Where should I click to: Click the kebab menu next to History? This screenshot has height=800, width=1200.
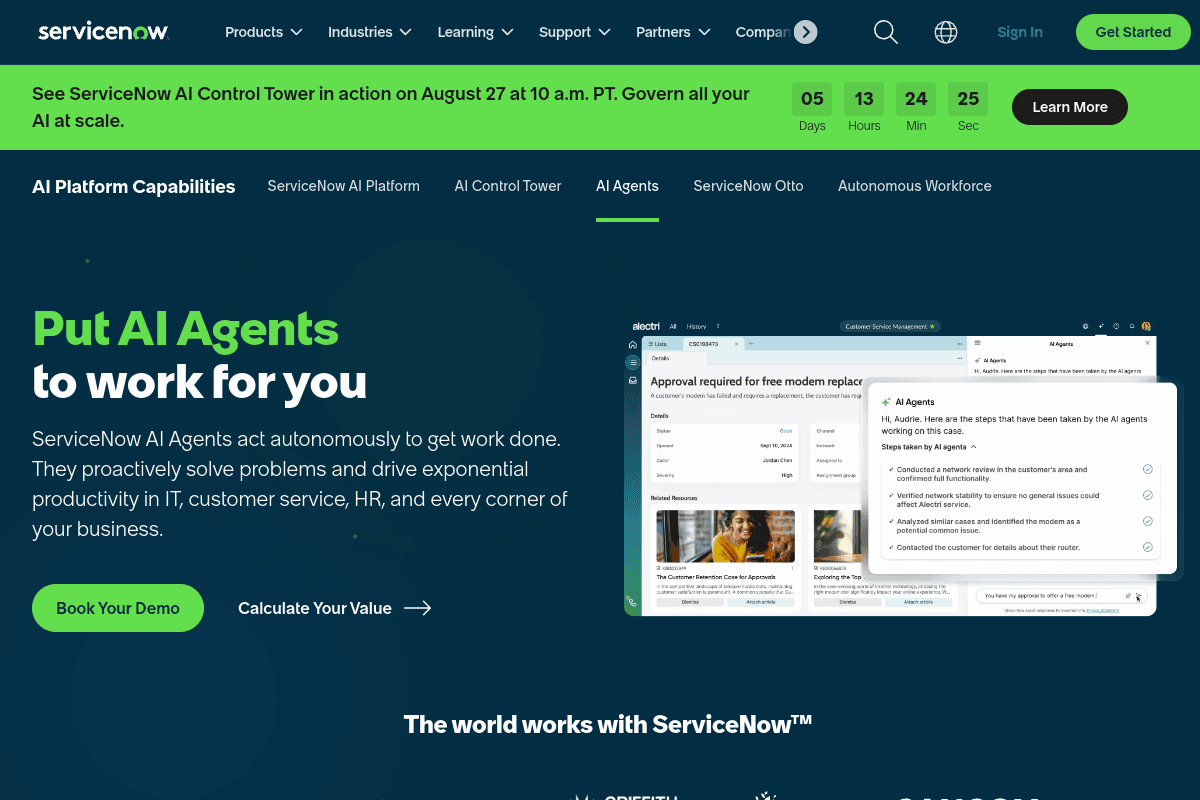[718, 326]
